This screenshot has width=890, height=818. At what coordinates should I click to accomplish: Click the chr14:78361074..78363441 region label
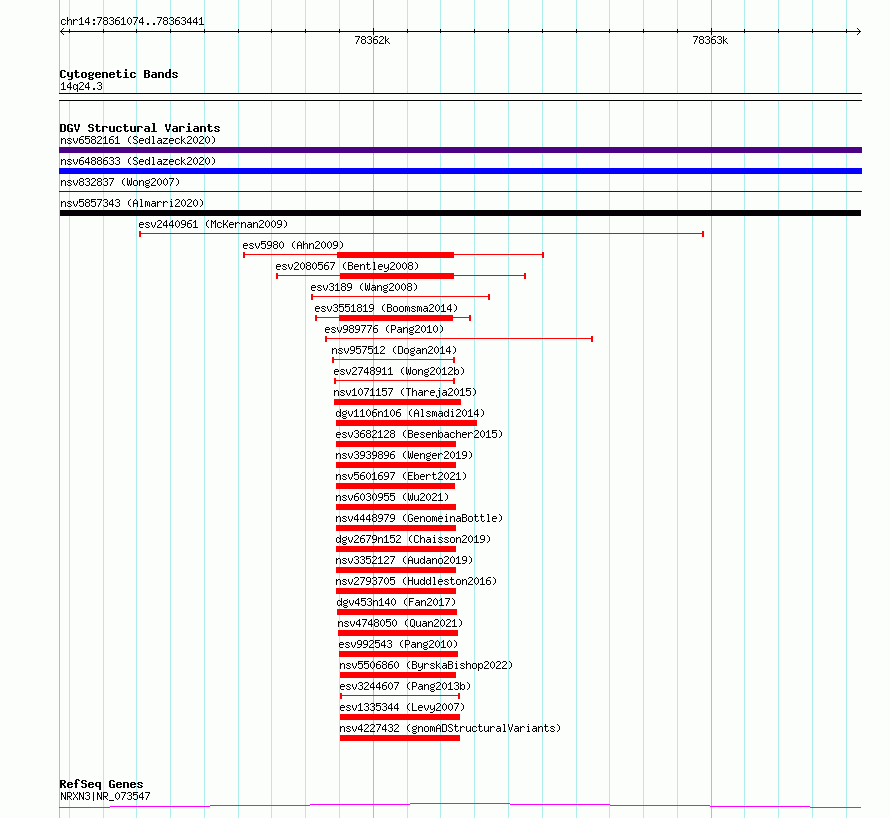[x=132, y=22]
